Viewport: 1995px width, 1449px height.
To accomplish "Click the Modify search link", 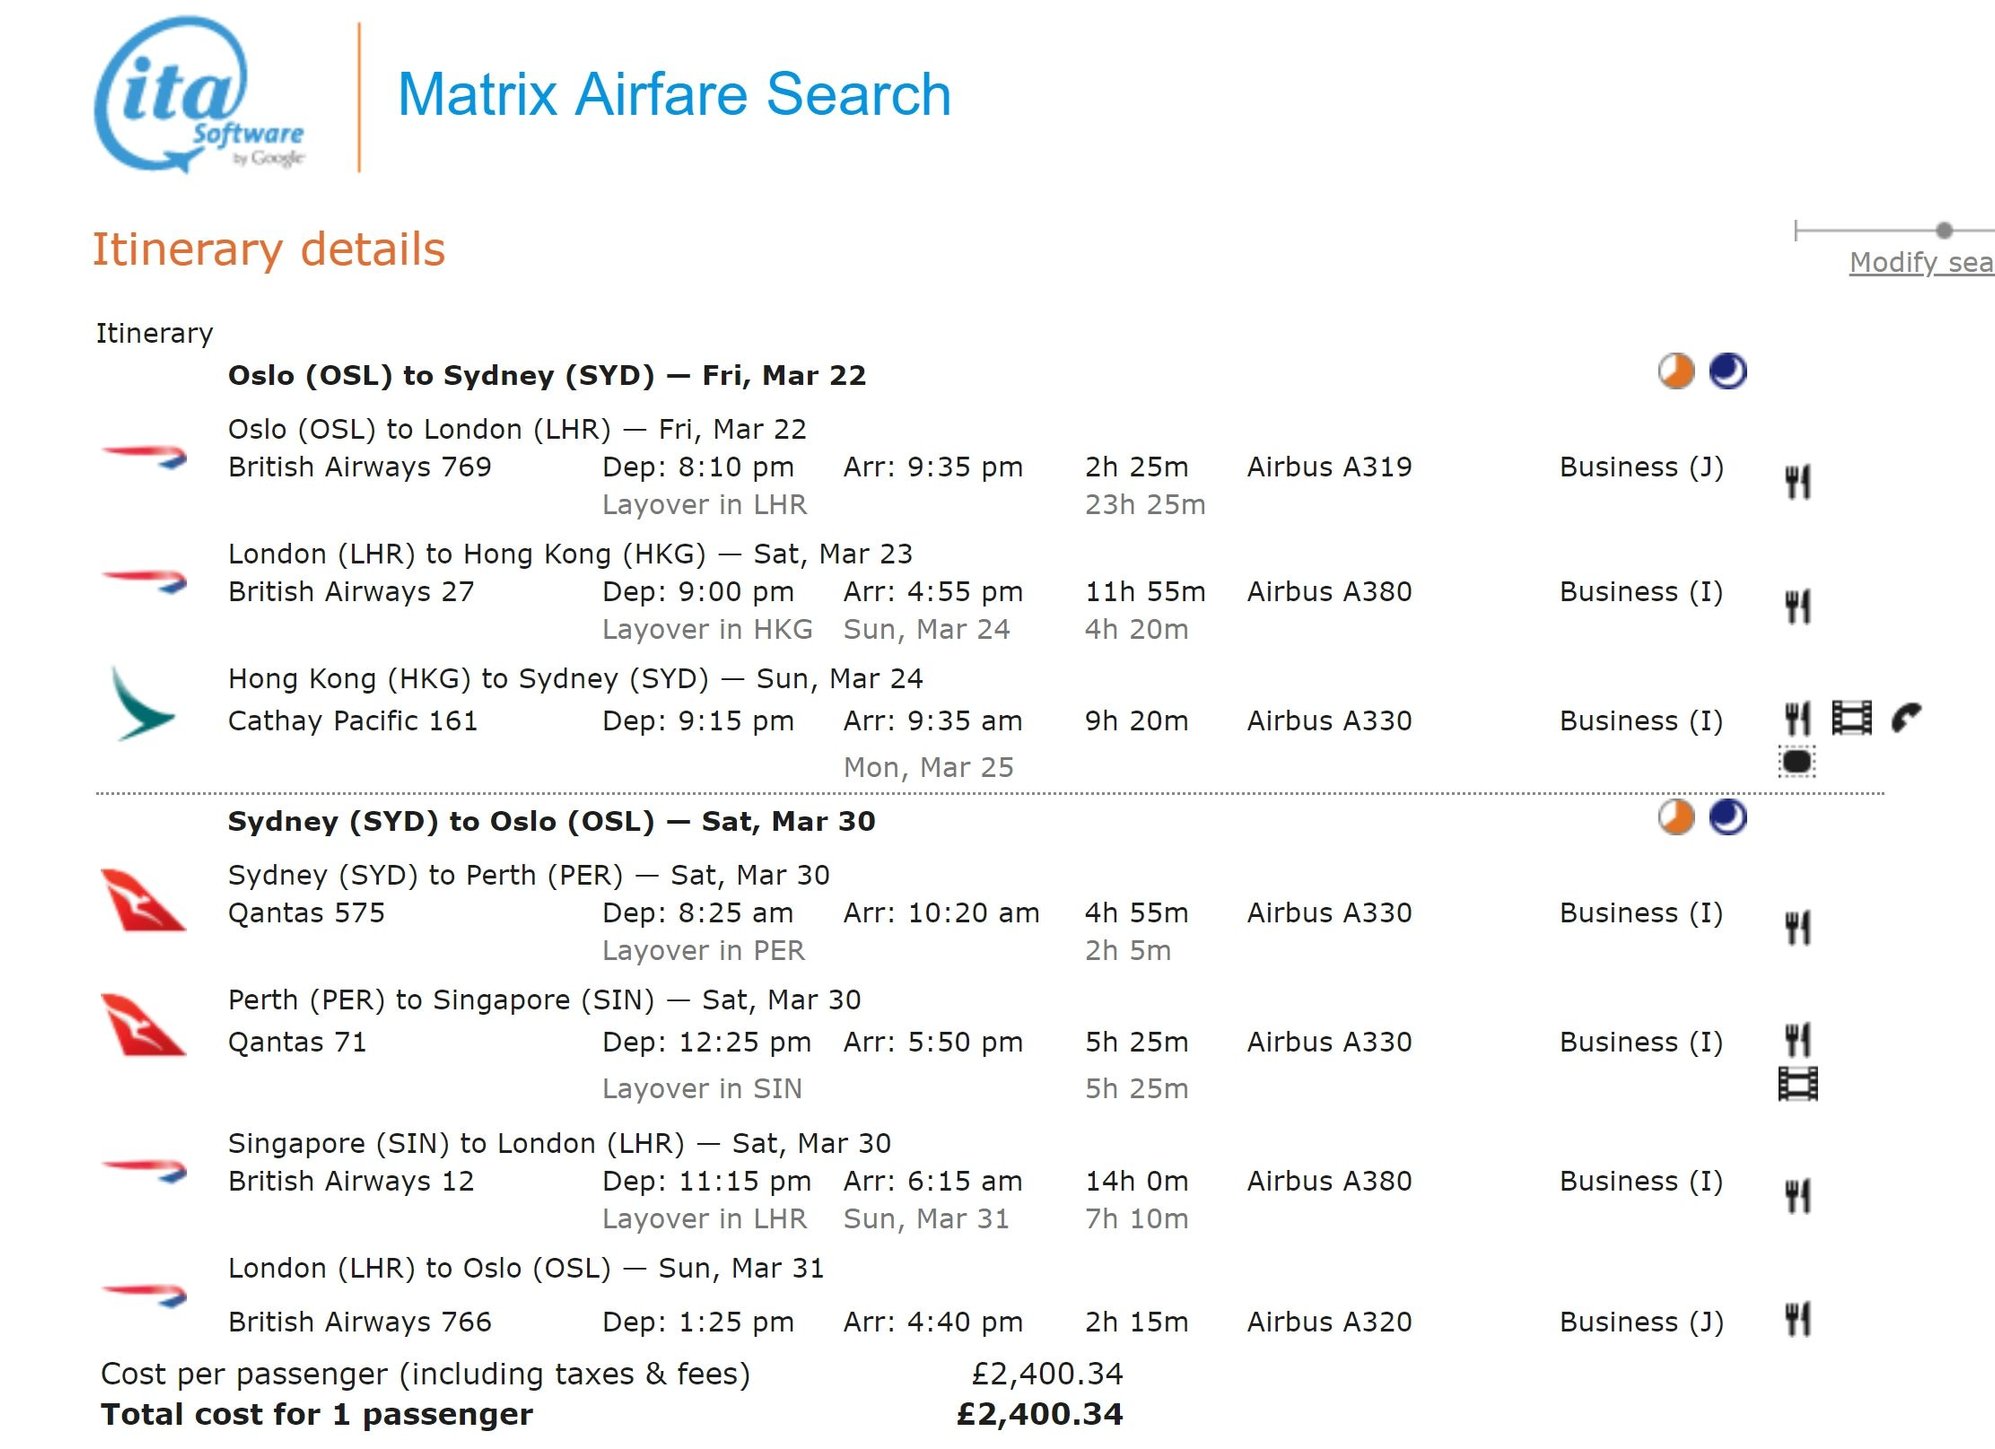I will click(x=1921, y=262).
